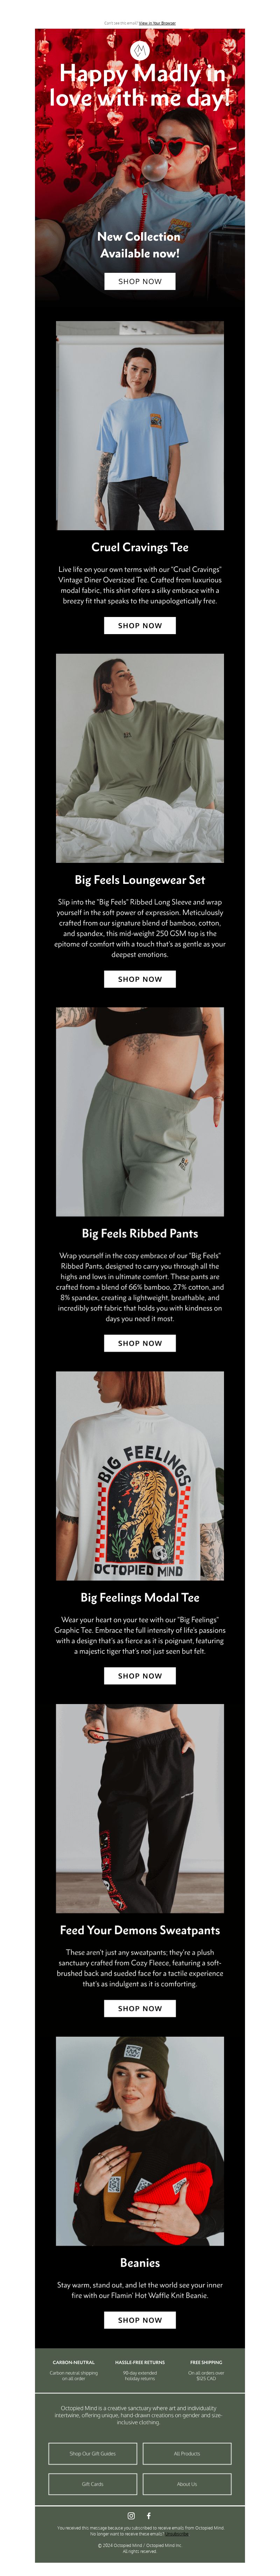Click the blue Cruel Cravings Tee photo
The height and width of the screenshot is (2576, 280).
click(x=140, y=425)
